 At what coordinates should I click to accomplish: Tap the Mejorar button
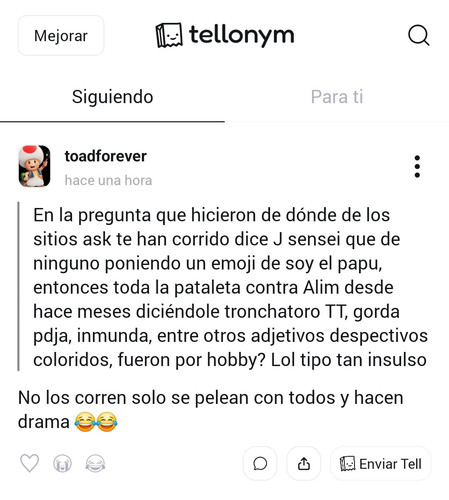click(61, 35)
